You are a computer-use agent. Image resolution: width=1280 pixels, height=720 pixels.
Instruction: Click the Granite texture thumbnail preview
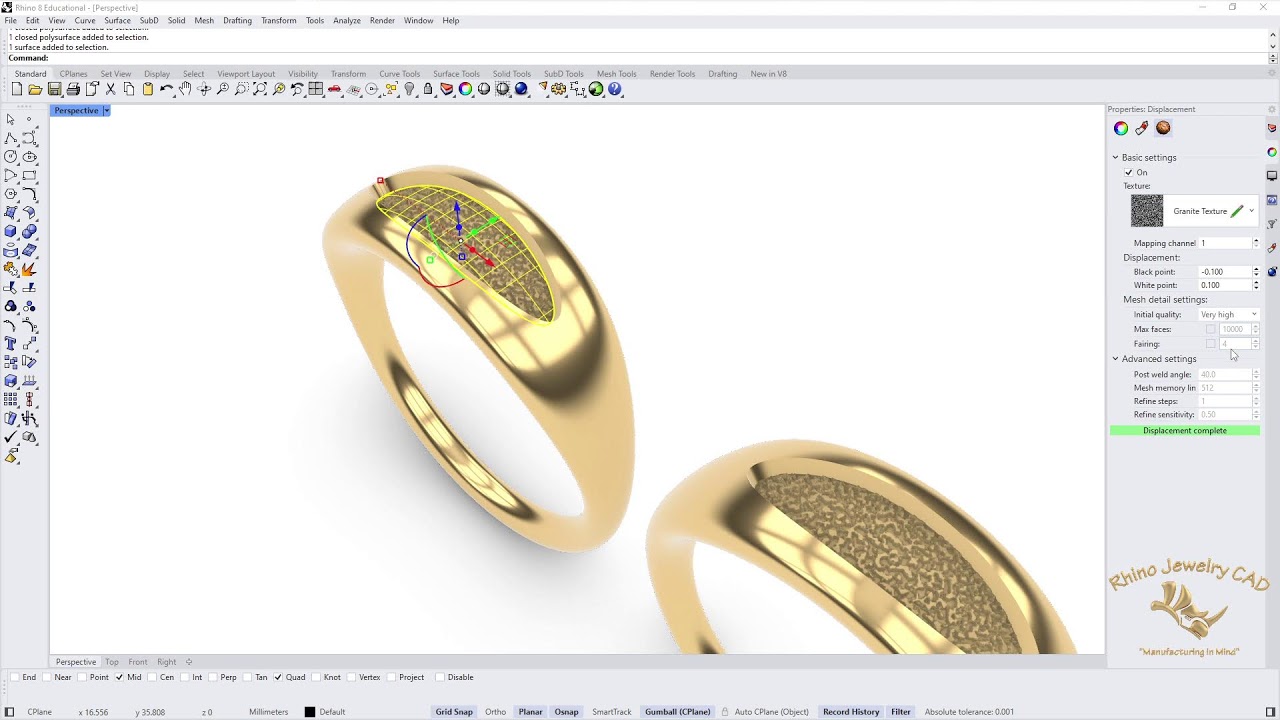click(1147, 211)
